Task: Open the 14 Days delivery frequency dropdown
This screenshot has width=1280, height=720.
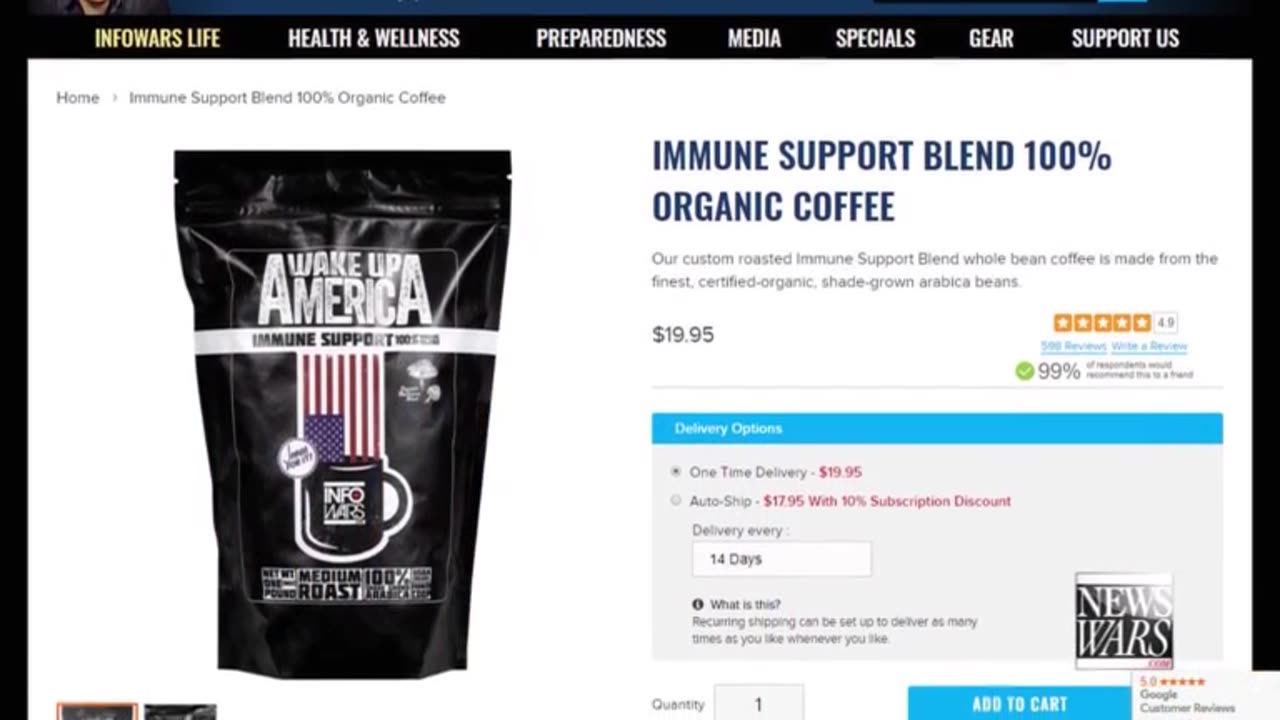Action: [782, 559]
